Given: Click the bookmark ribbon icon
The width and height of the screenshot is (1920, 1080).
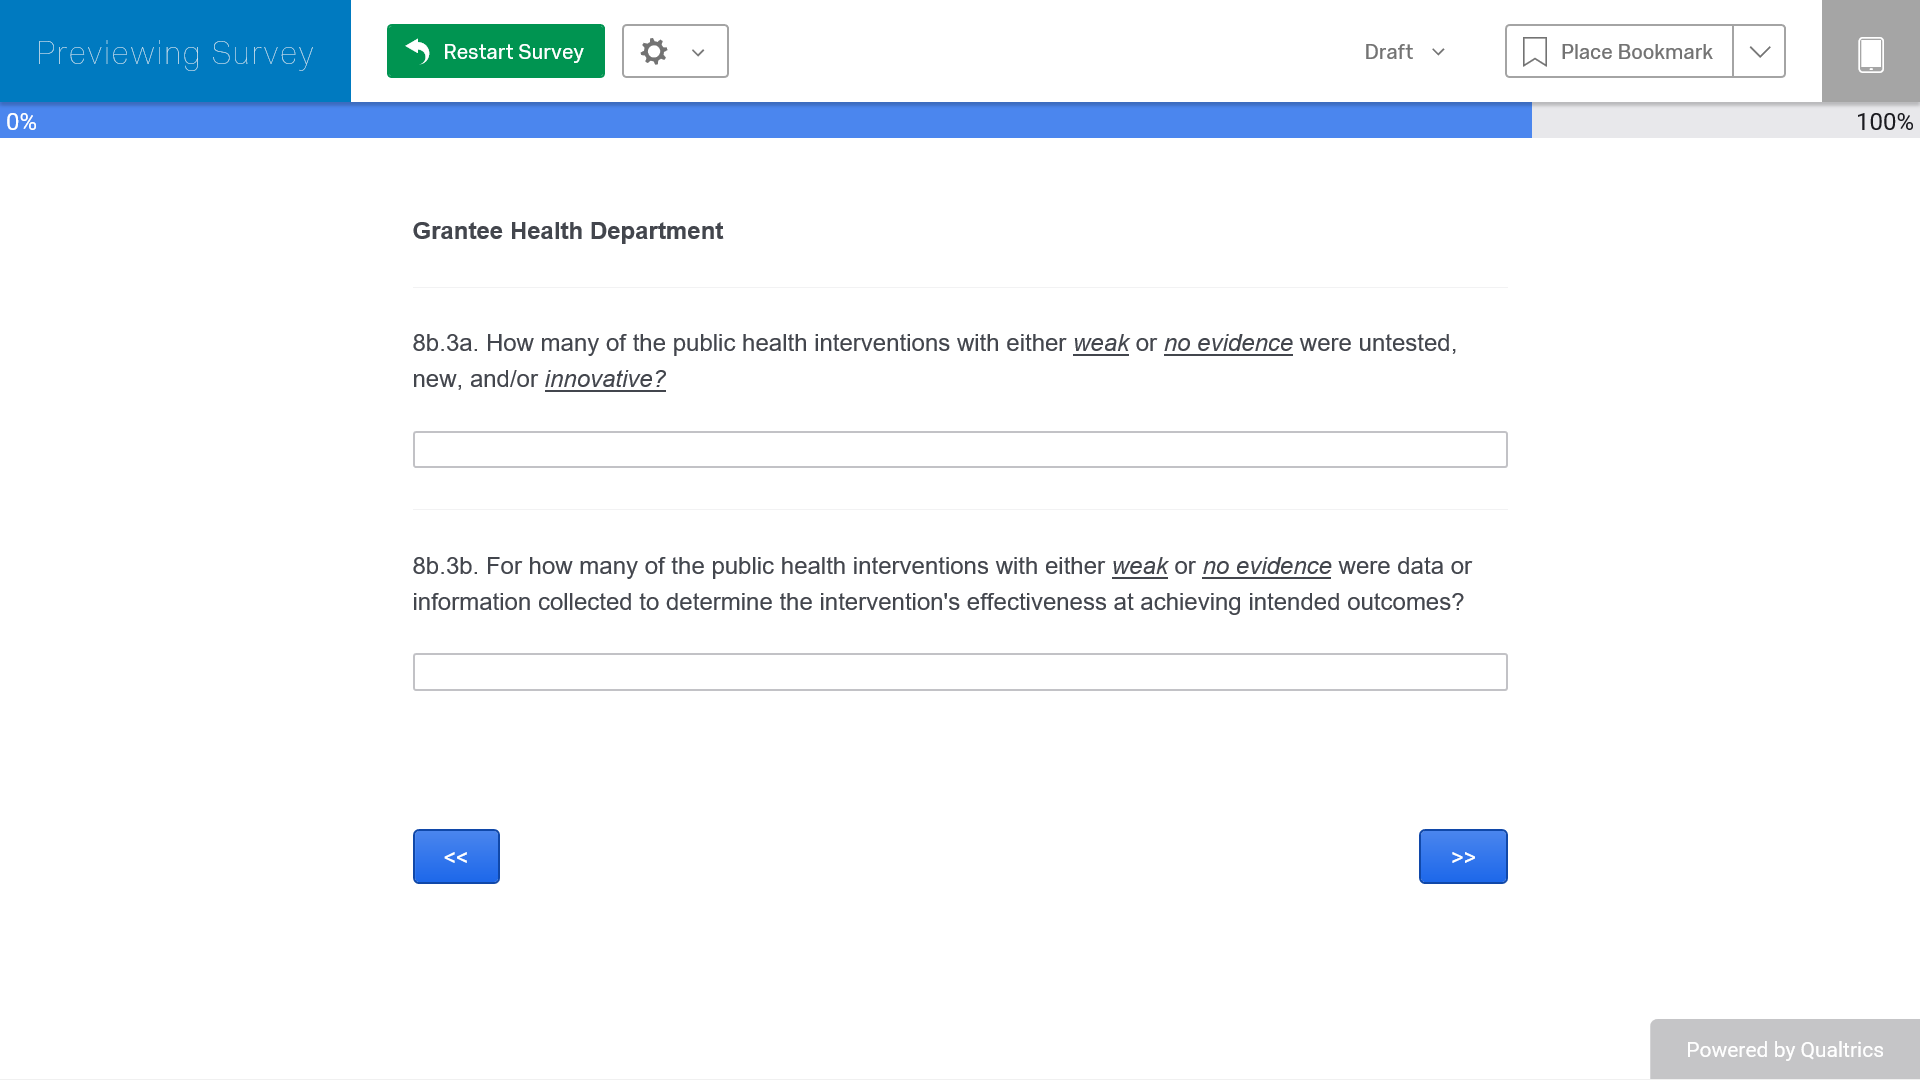Looking at the screenshot, I should point(1534,52).
